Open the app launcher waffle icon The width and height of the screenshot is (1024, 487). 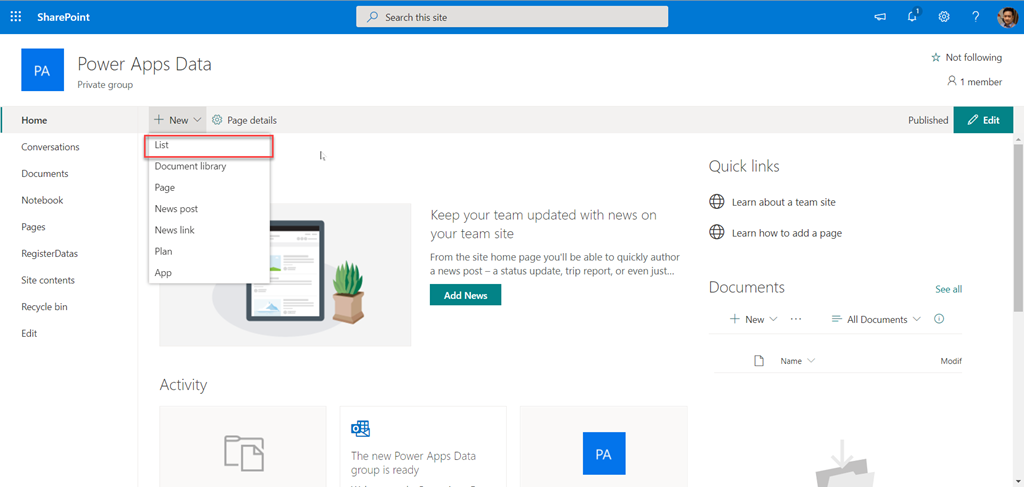[16, 17]
